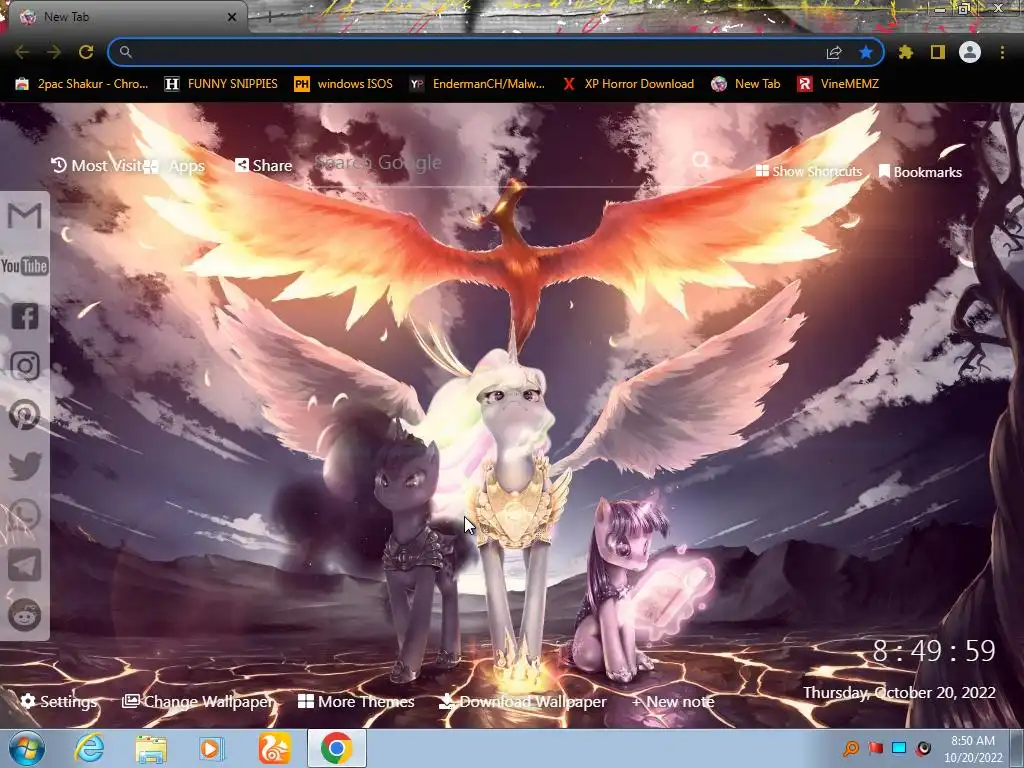Click Download Wallpaper
Image resolution: width=1024 pixels, height=768 pixels.
[522, 701]
